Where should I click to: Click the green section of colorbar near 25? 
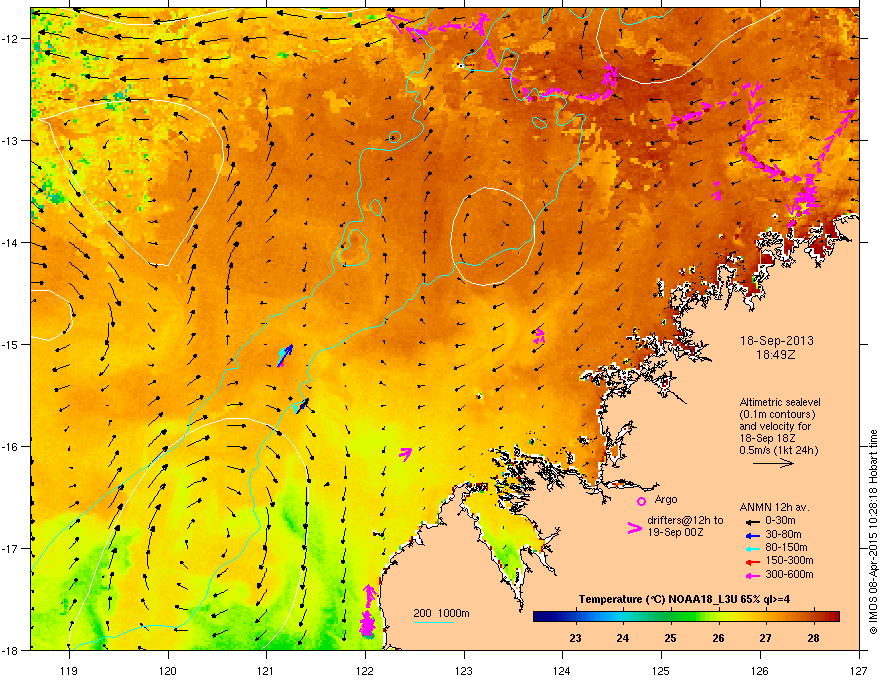point(671,617)
